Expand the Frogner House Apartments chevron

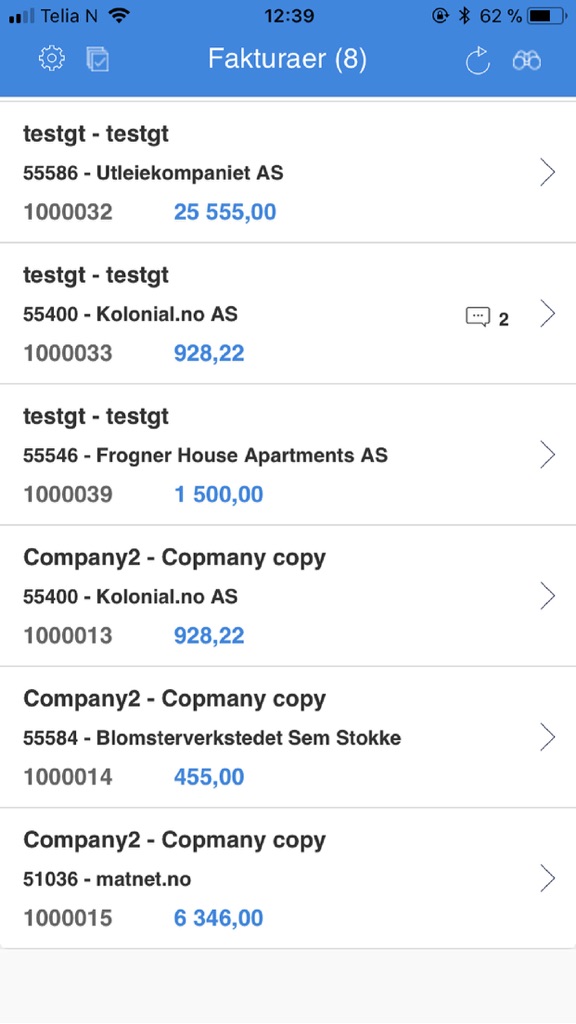(x=548, y=455)
